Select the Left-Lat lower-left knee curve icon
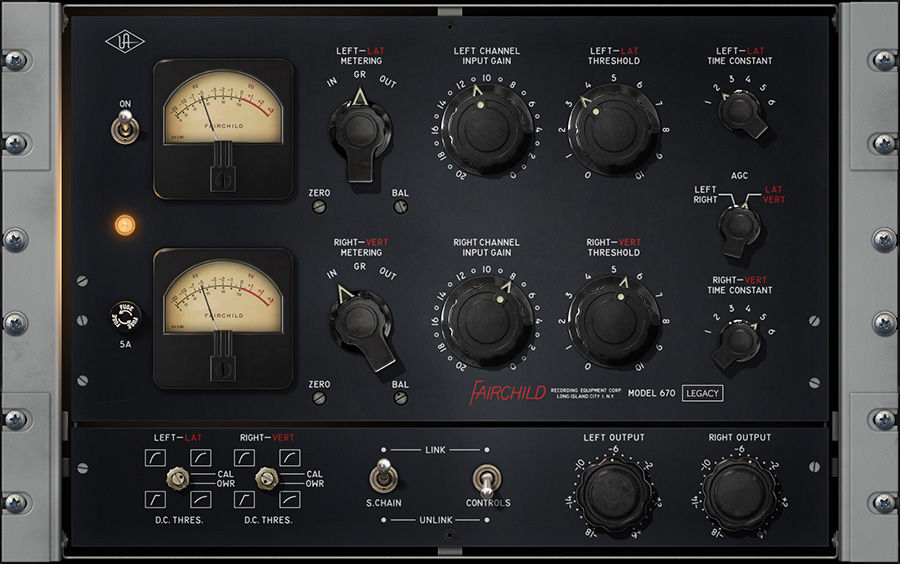The width and height of the screenshot is (900, 564). coord(155,500)
